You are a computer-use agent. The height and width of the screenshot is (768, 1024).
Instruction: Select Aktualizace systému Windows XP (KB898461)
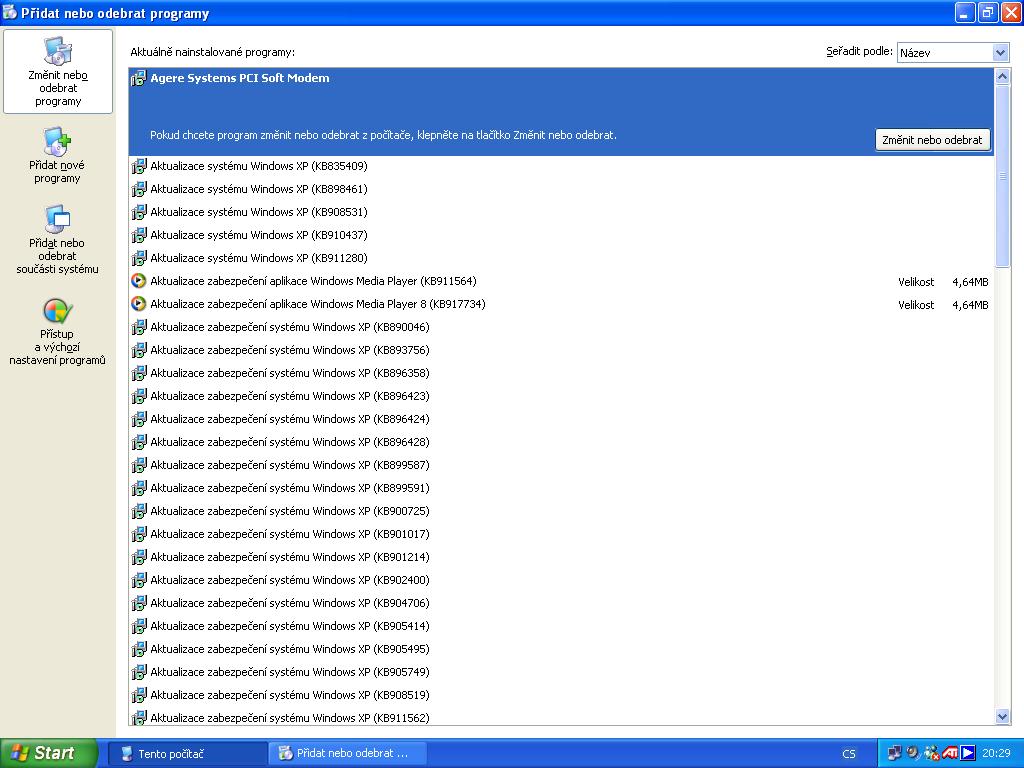561,189
